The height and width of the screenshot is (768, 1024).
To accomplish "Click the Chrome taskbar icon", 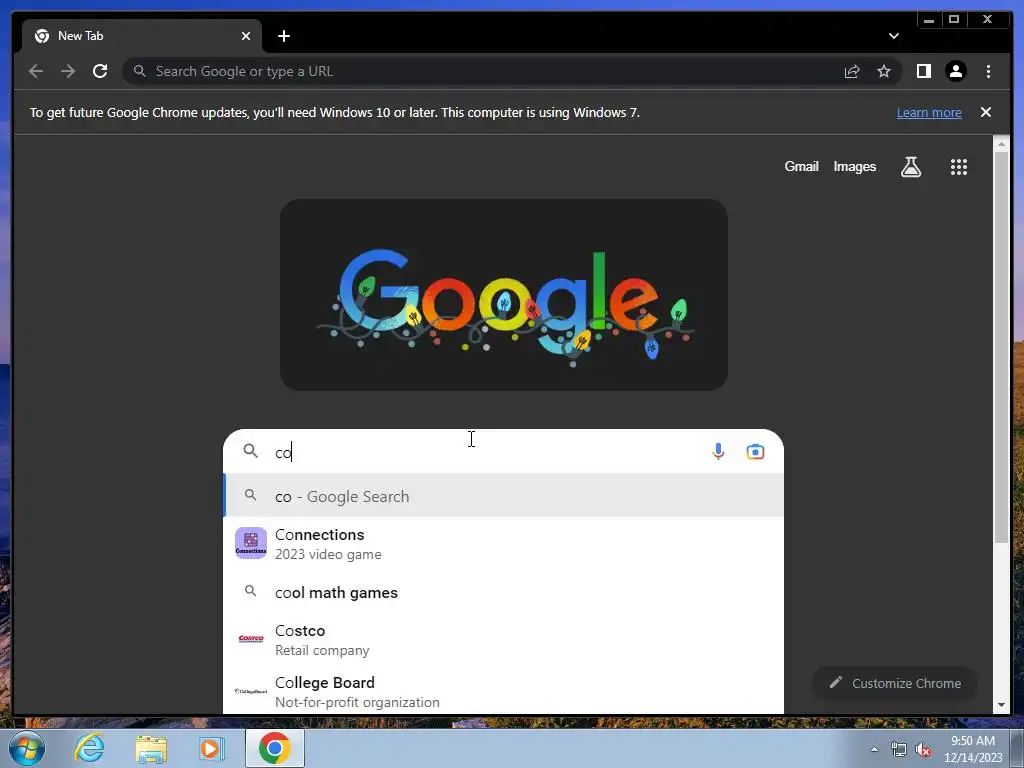I will click(x=274, y=748).
